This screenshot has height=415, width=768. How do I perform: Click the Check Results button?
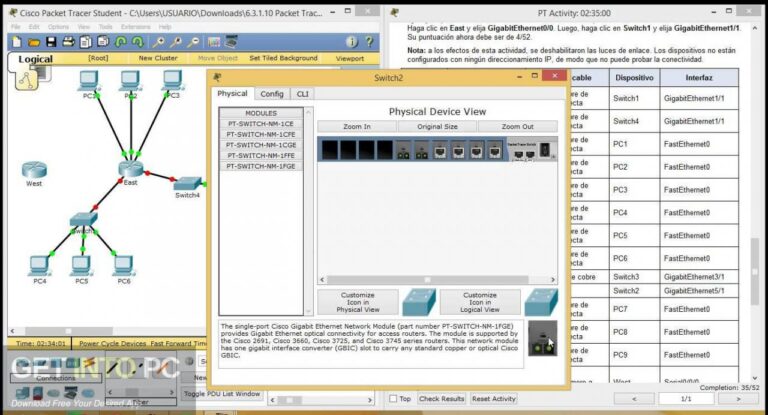click(441, 399)
